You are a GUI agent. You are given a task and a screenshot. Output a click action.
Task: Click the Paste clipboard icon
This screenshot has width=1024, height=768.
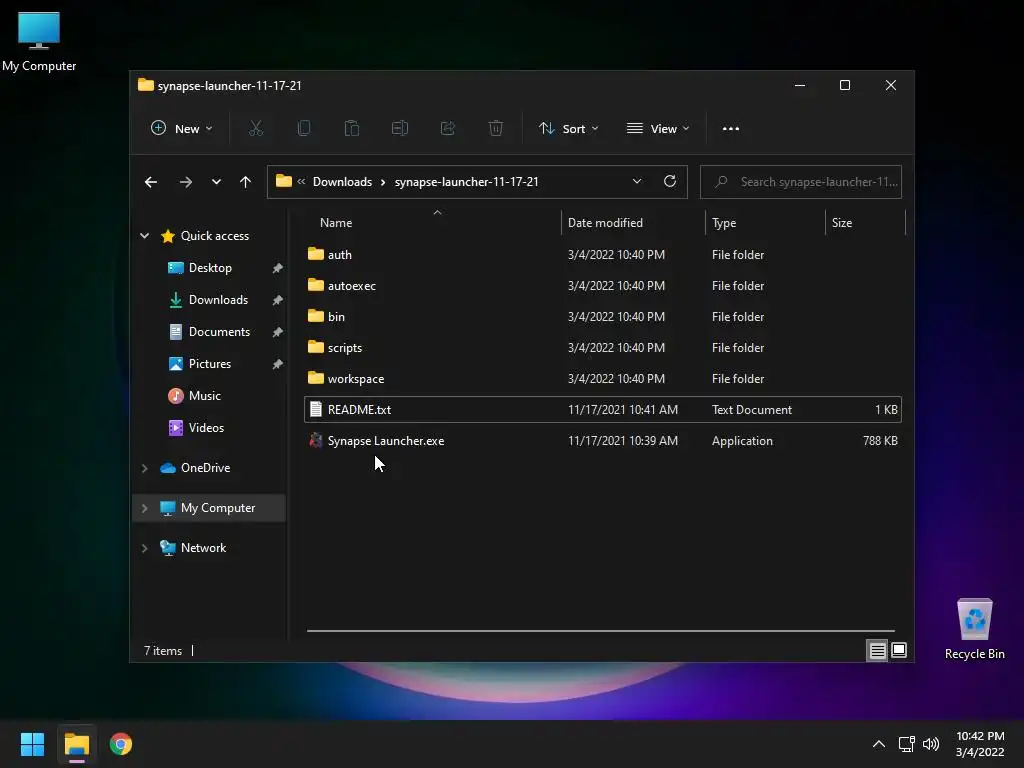tap(352, 128)
